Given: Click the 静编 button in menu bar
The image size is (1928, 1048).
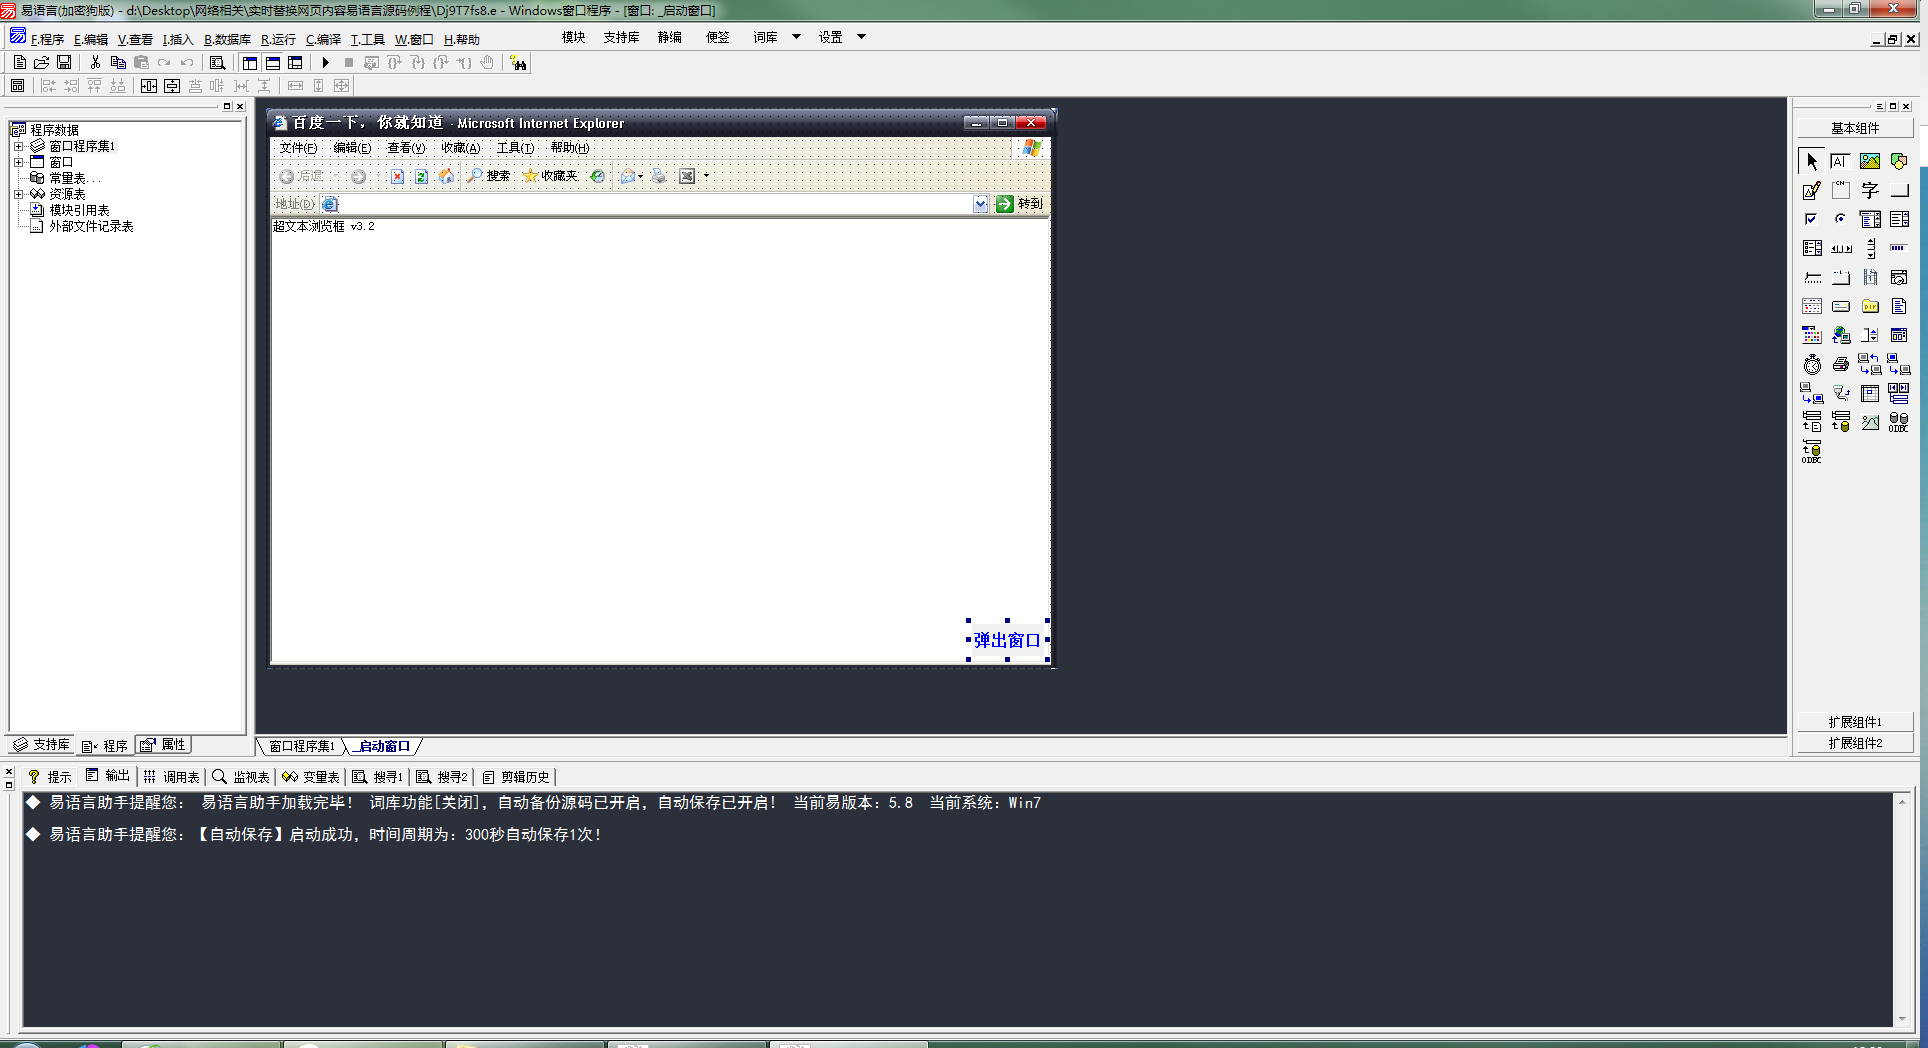Looking at the screenshot, I should [x=669, y=37].
